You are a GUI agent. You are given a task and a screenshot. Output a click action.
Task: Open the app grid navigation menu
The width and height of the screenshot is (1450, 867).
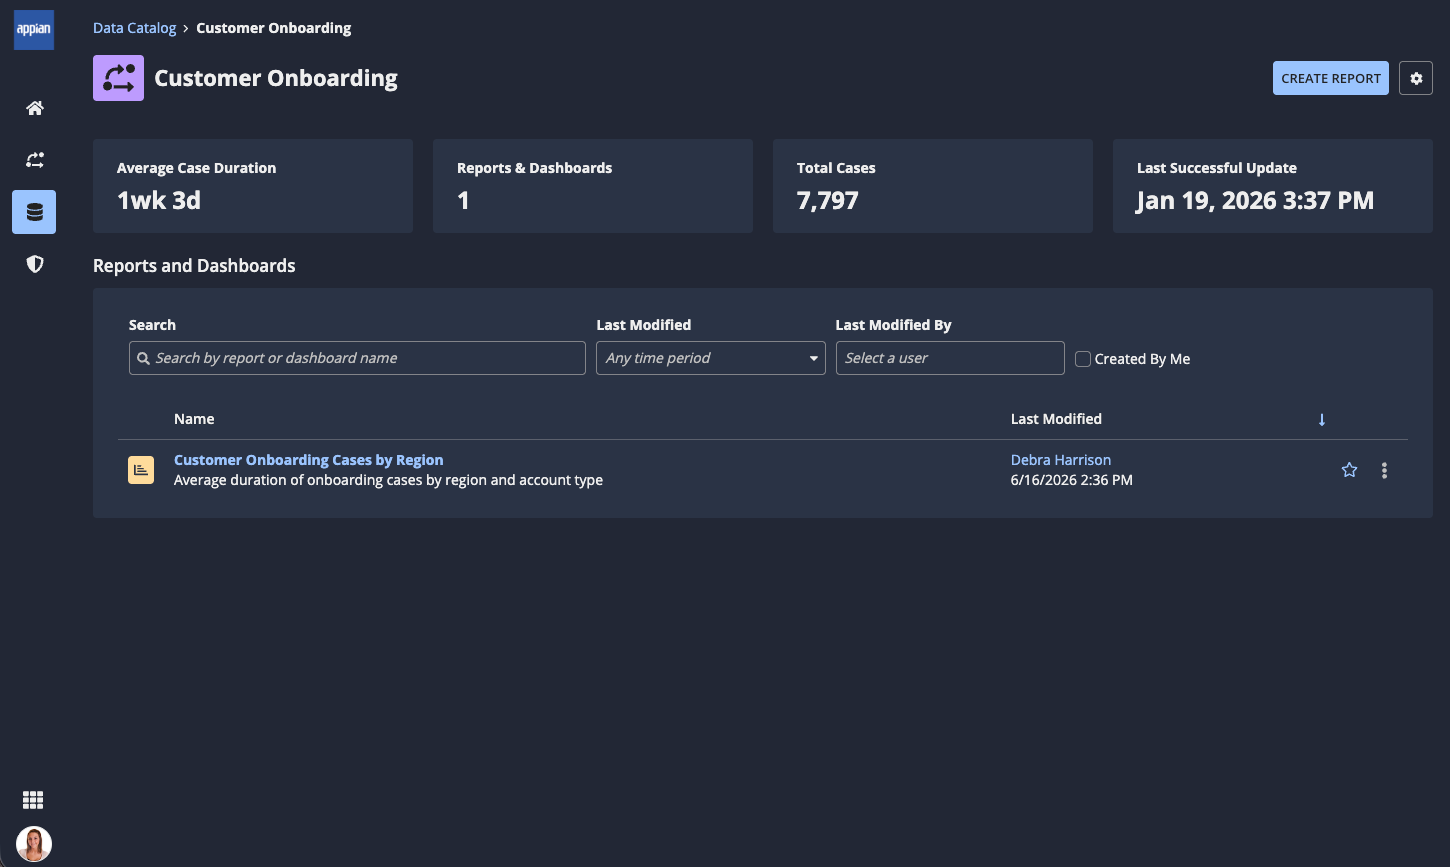click(x=33, y=800)
